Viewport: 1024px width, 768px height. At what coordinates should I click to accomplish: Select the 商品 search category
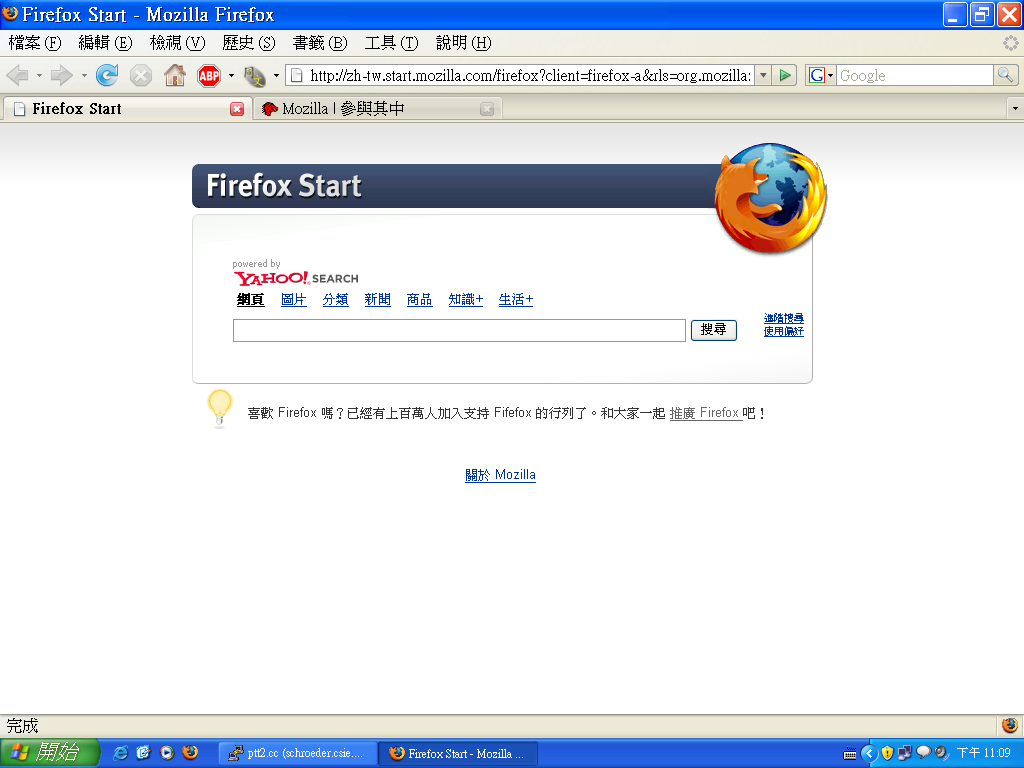(419, 300)
